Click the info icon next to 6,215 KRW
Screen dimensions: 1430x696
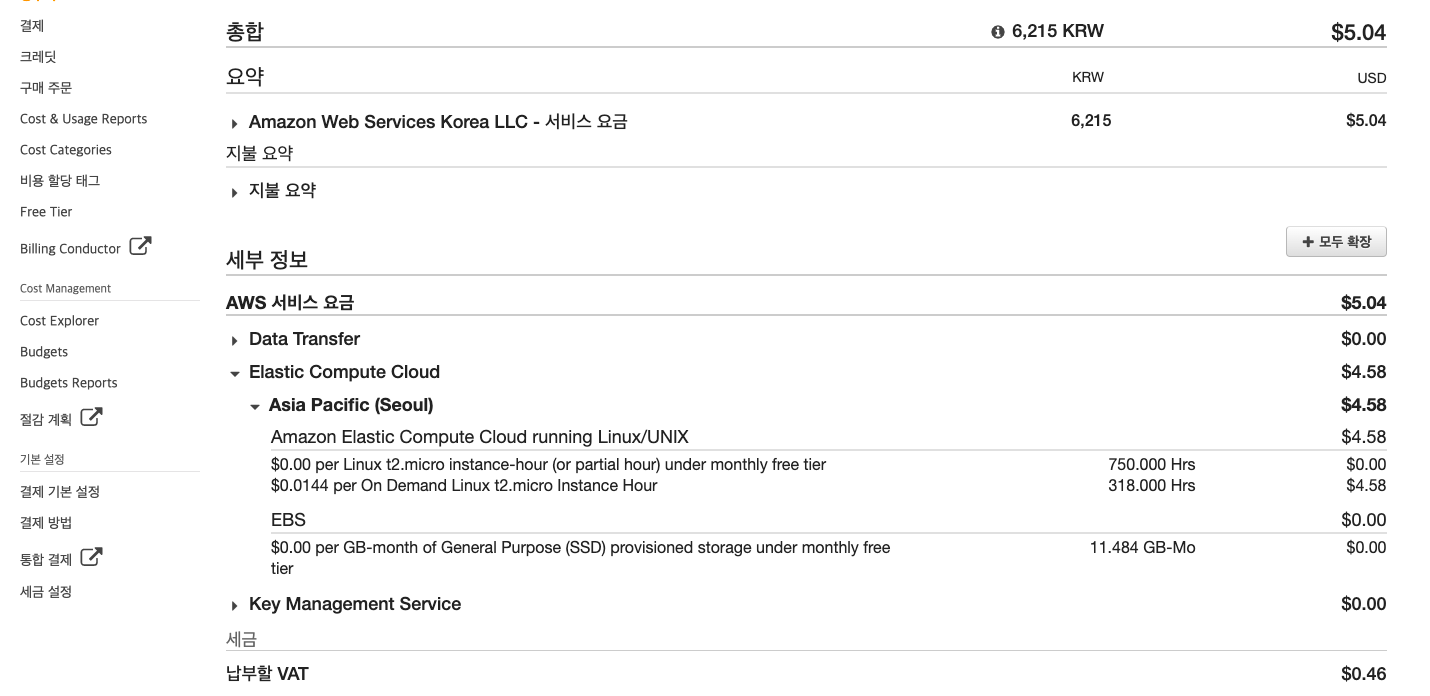pos(997,32)
